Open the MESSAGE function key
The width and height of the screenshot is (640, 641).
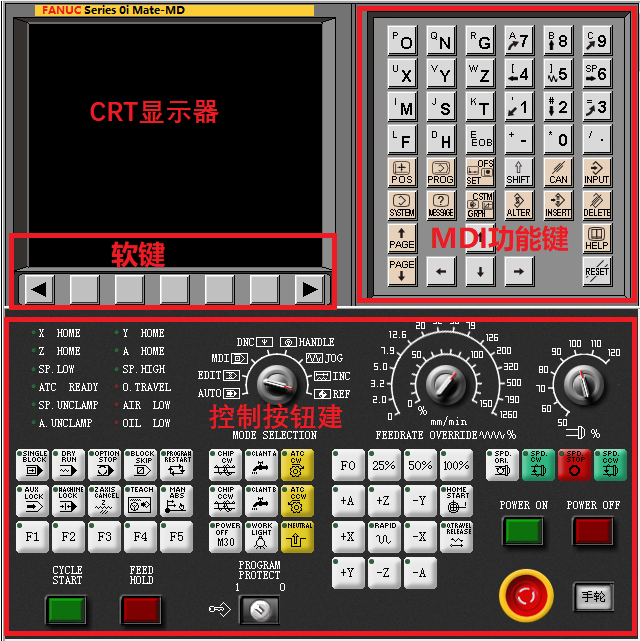click(x=441, y=206)
